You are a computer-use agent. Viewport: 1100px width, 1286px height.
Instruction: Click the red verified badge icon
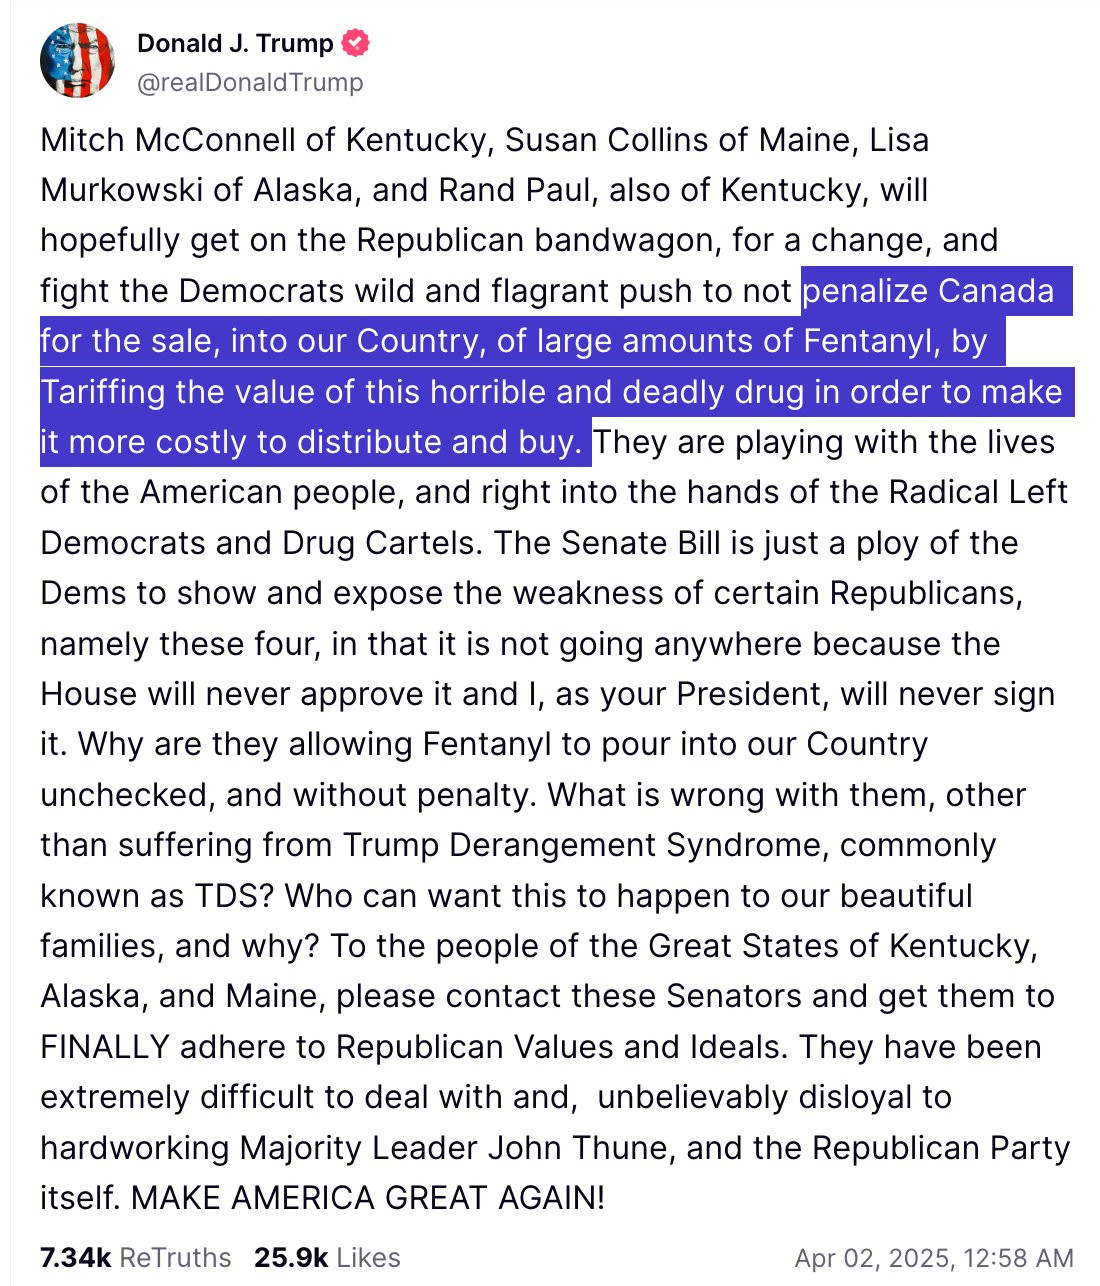(x=357, y=43)
